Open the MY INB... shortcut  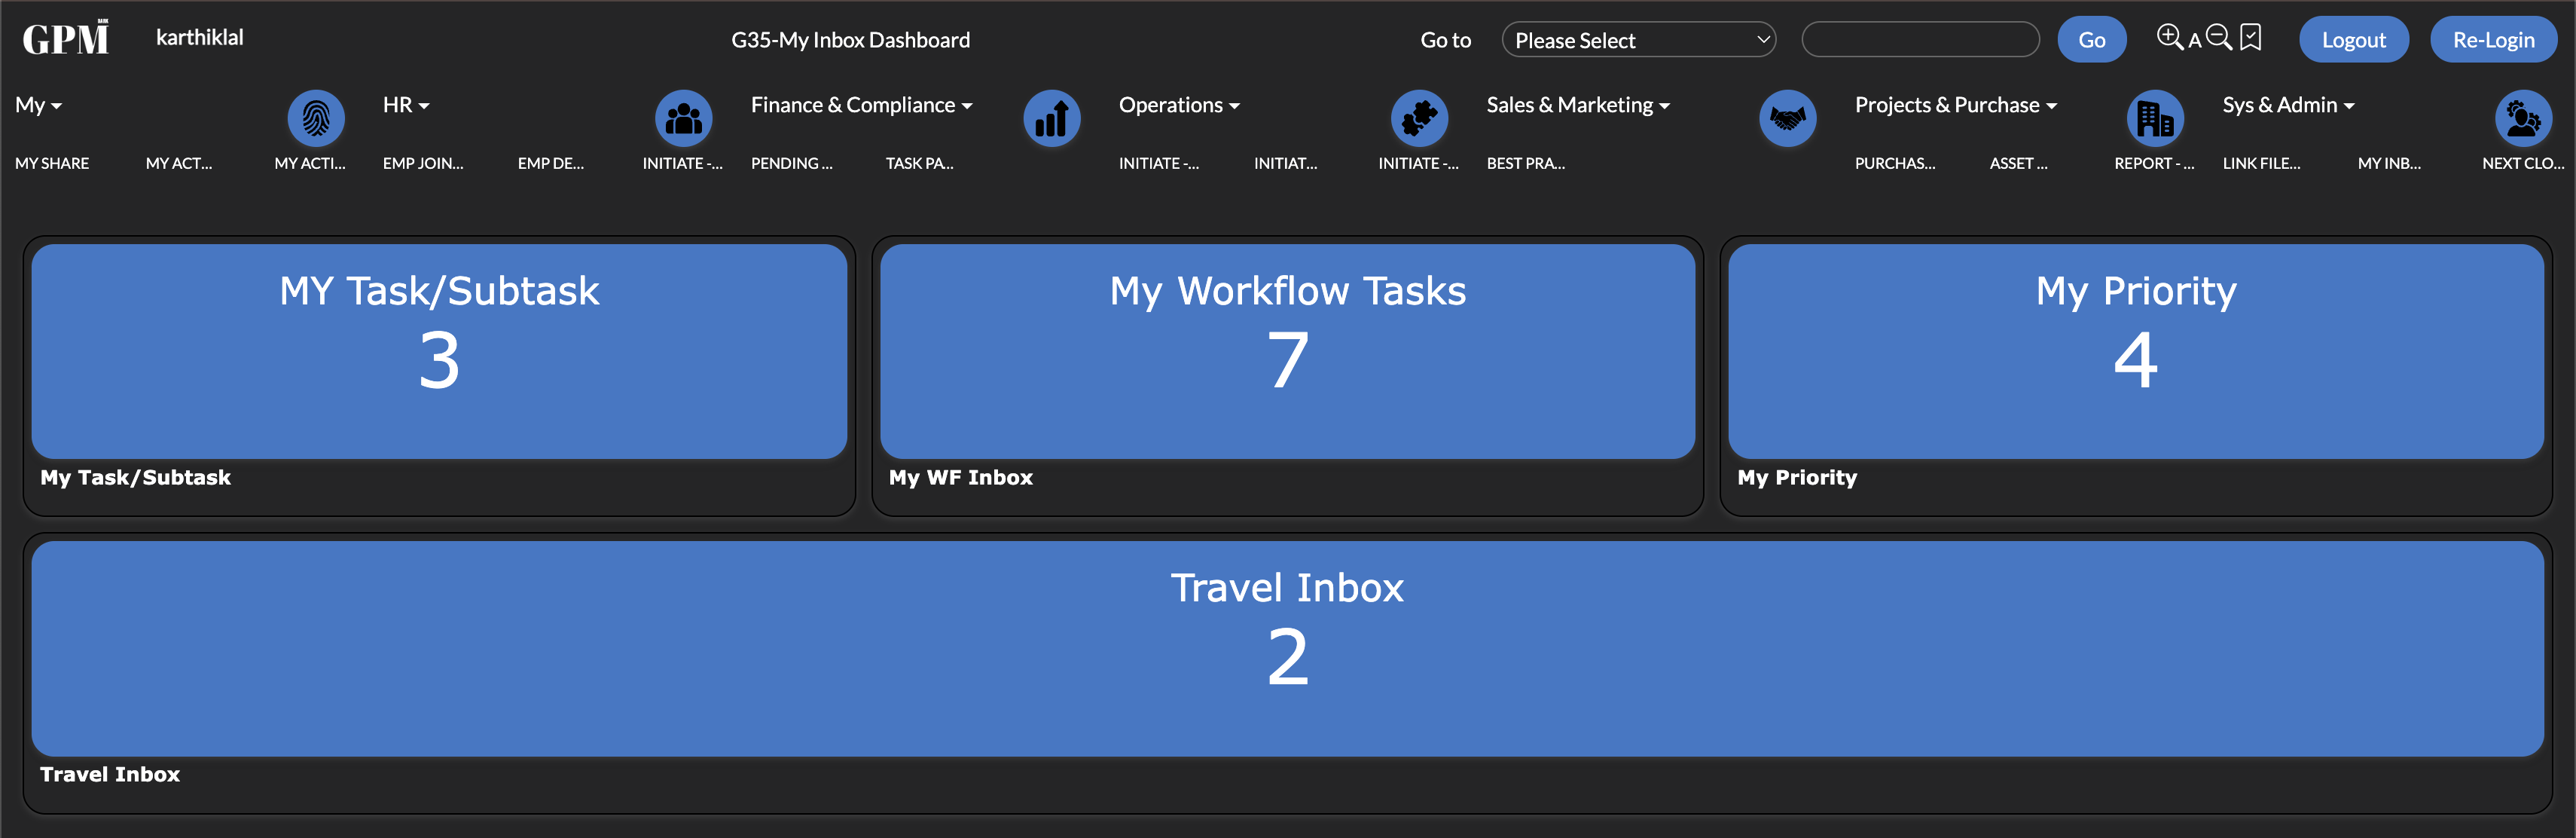(2390, 163)
